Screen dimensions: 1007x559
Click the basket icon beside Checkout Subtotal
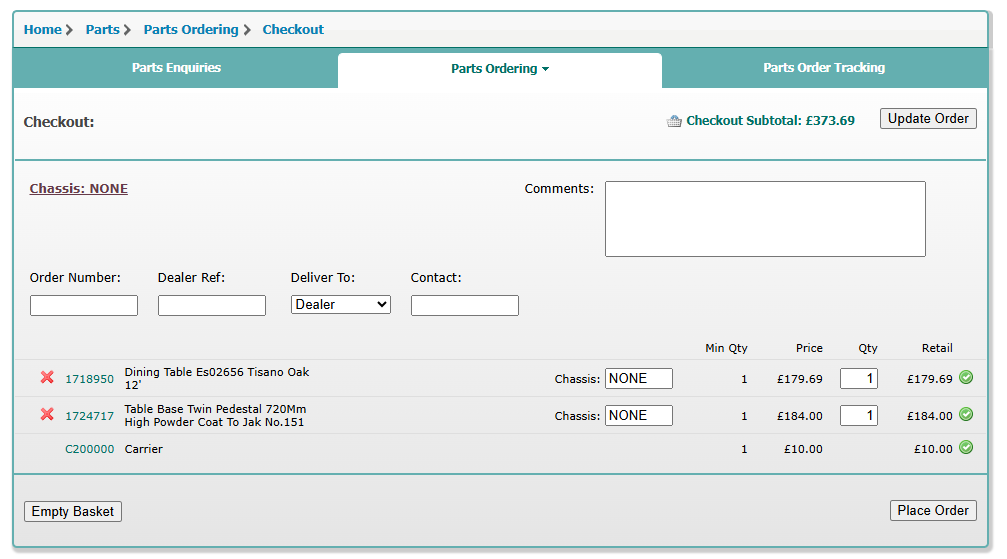674,121
